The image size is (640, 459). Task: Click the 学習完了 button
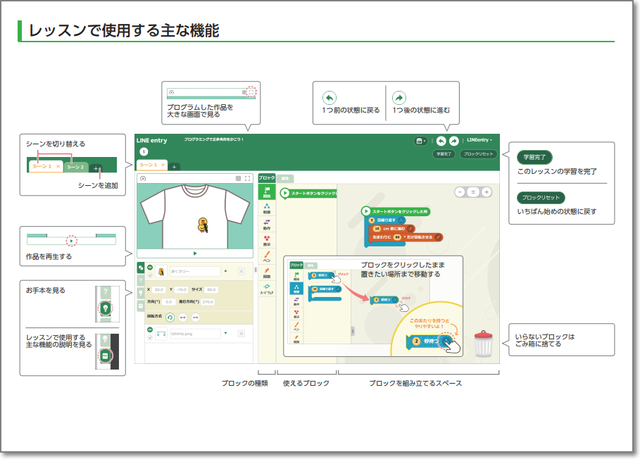pyautogui.click(x=443, y=155)
